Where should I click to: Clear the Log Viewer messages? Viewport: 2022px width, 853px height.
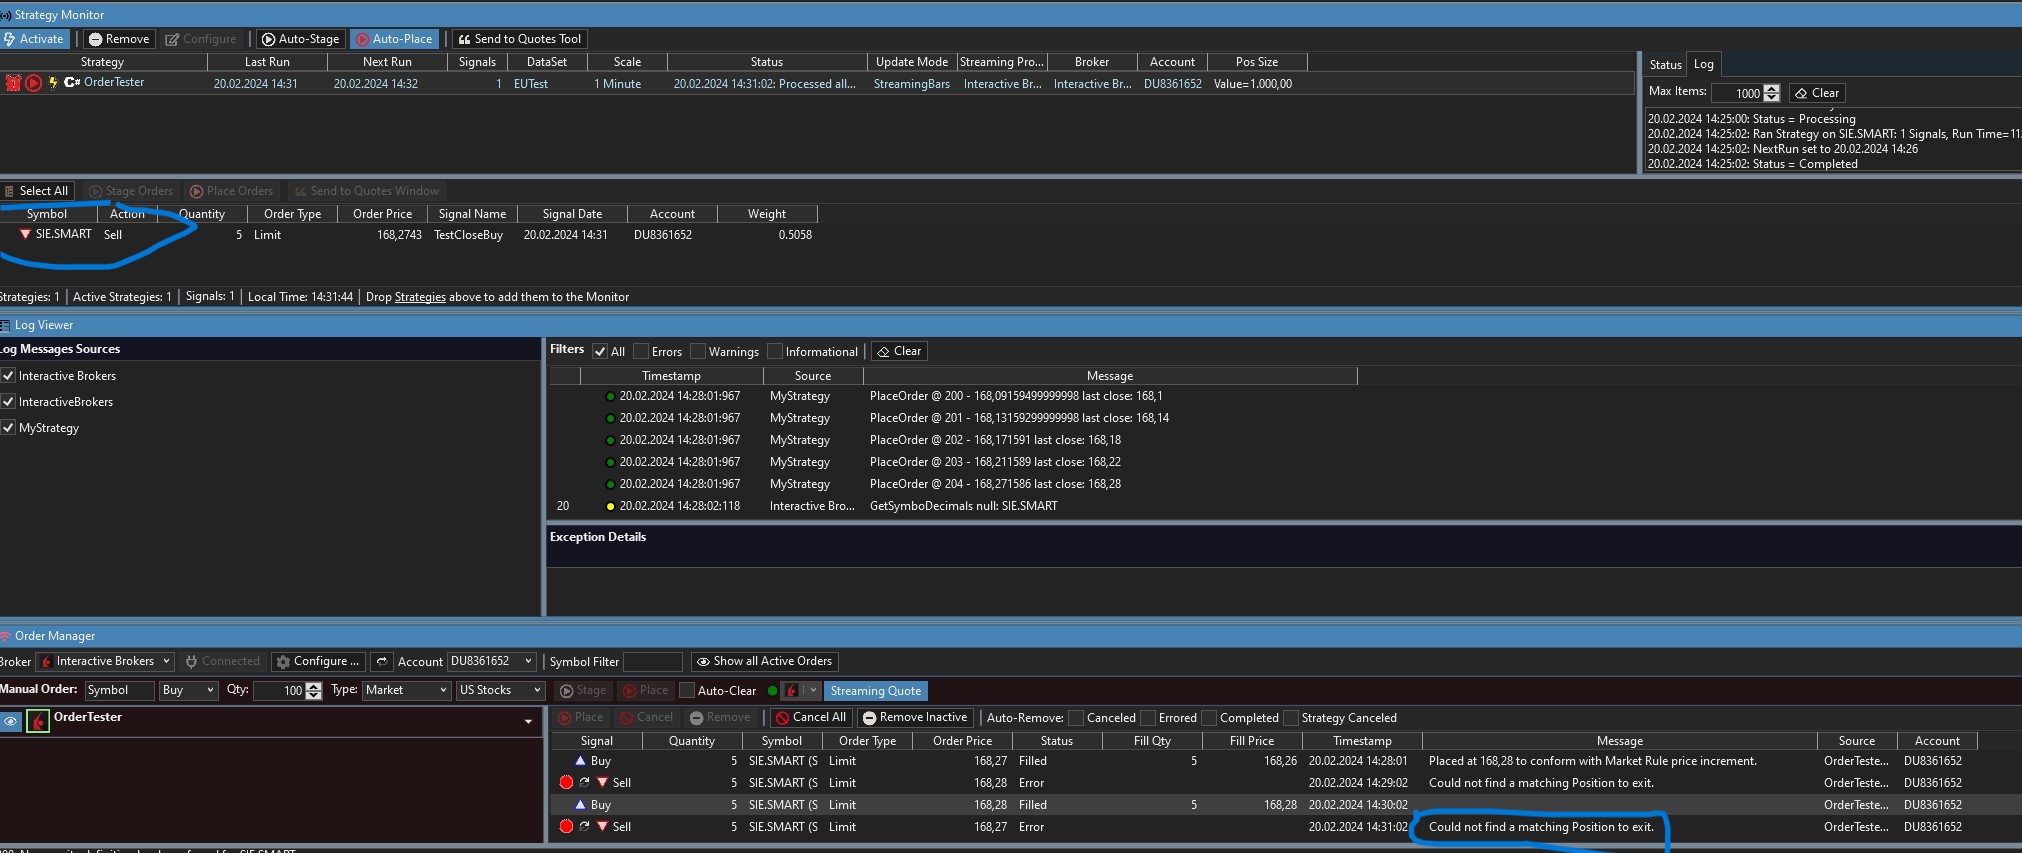point(899,351)
